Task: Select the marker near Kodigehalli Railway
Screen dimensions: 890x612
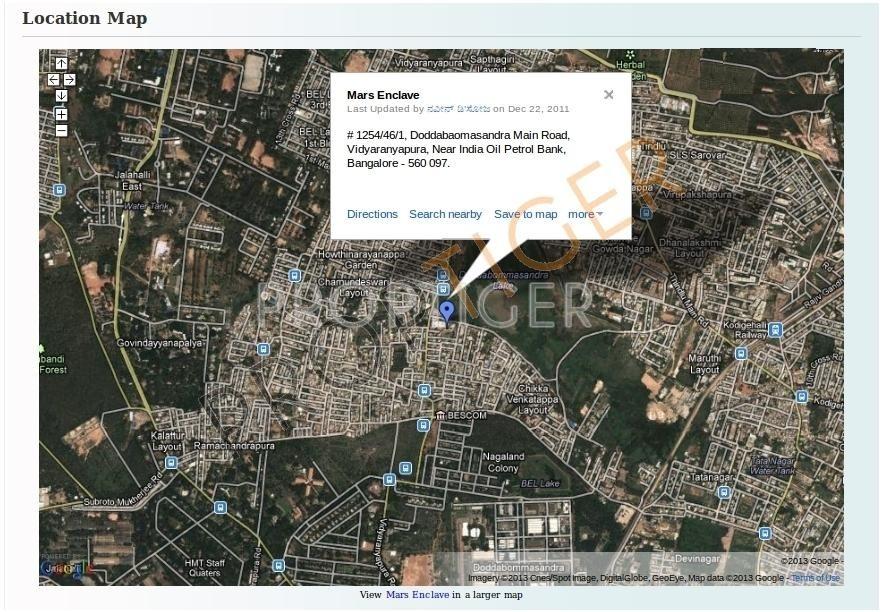Action: tap(774, 330)
